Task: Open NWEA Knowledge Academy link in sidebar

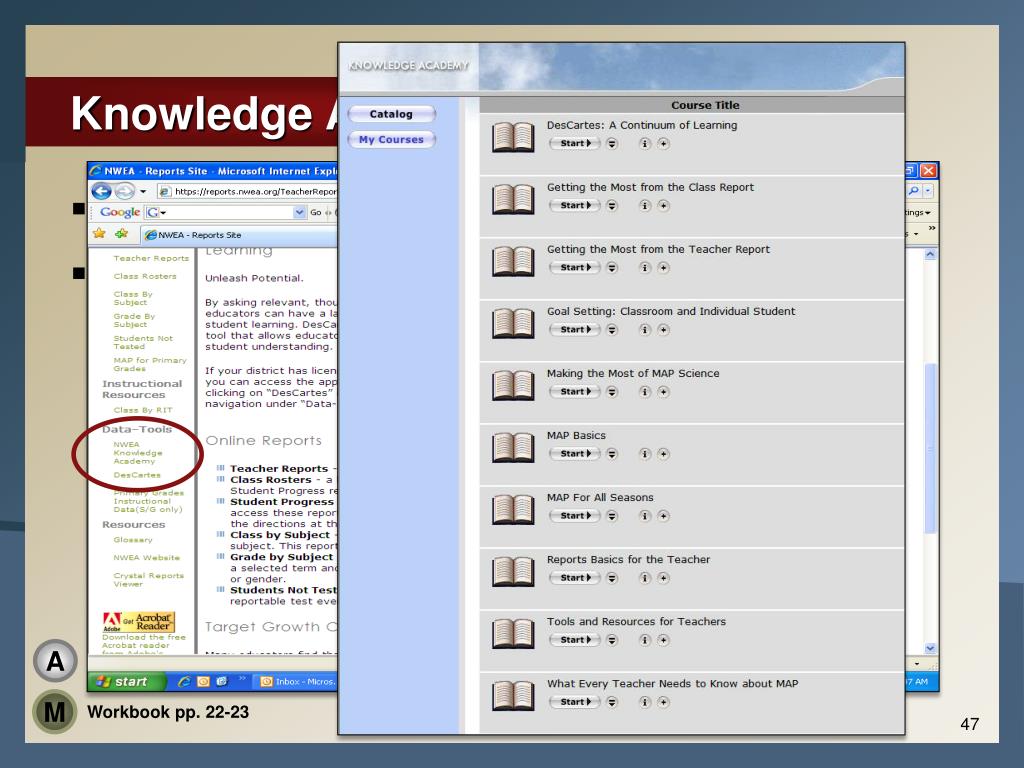Action: (138, 453)
